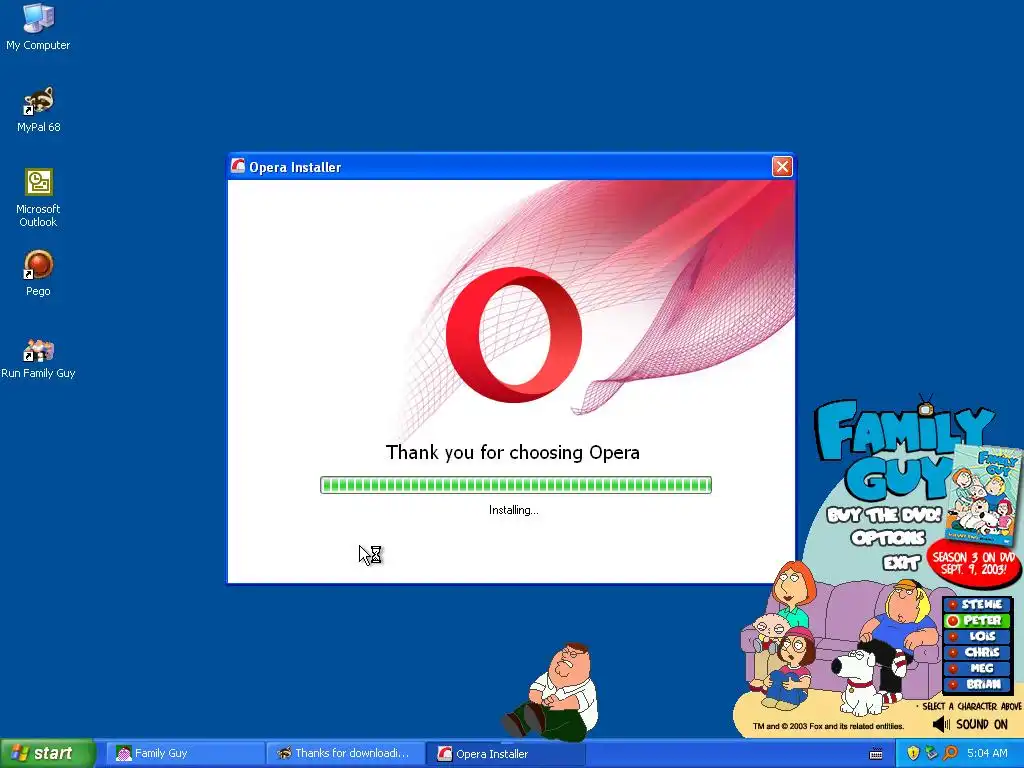1024x768 pixels.
Task: Click the Opera Installer title bar icon
Action: point(238,167)
